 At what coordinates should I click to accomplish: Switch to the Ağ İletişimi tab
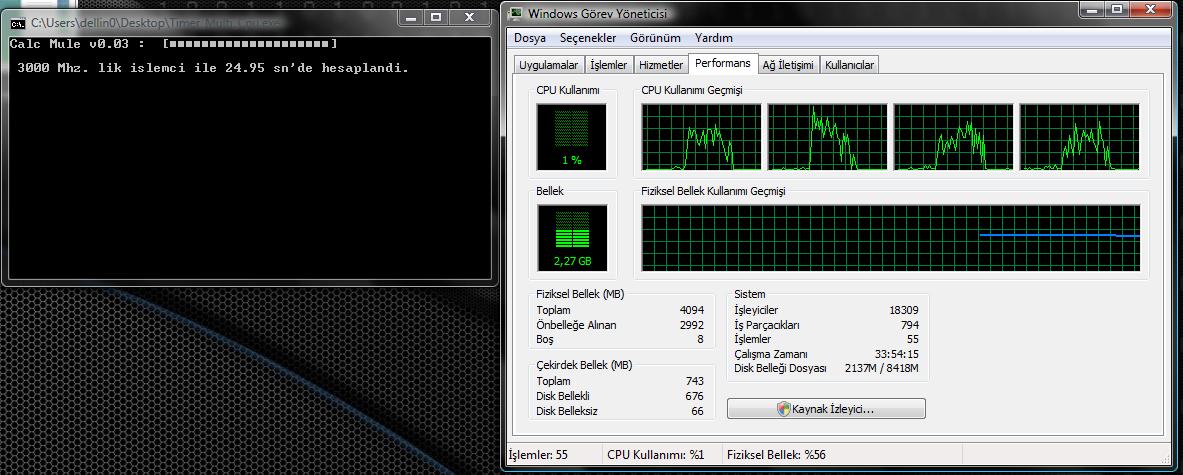pos(788,66)
